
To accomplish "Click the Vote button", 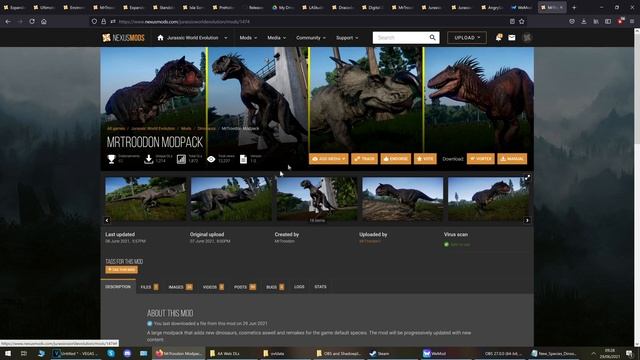I will (x=425, y=159).
